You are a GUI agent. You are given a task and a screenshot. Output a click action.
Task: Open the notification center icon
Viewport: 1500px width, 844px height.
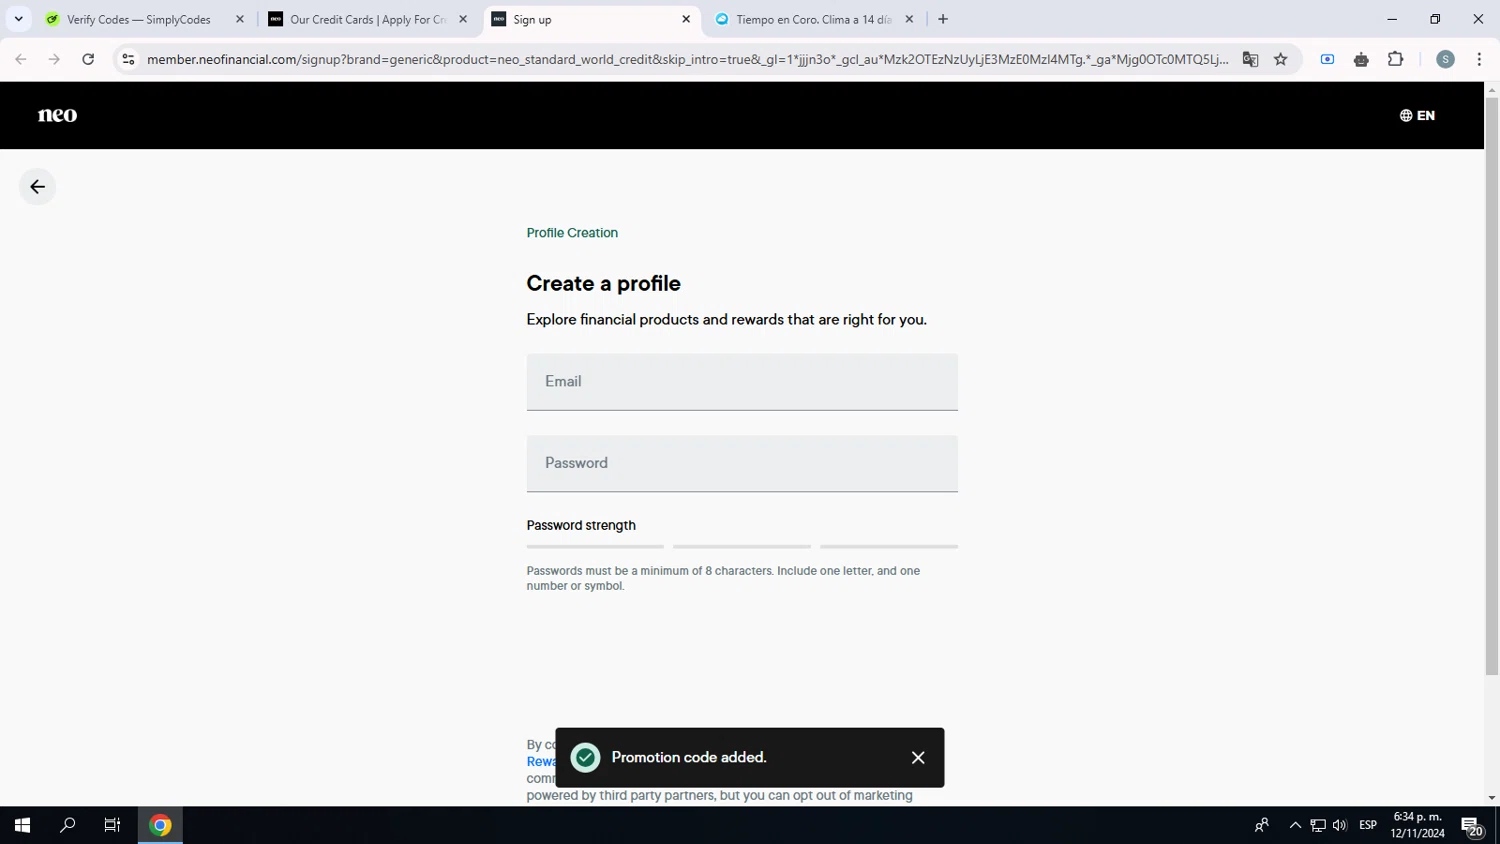tap(1471, 825)
